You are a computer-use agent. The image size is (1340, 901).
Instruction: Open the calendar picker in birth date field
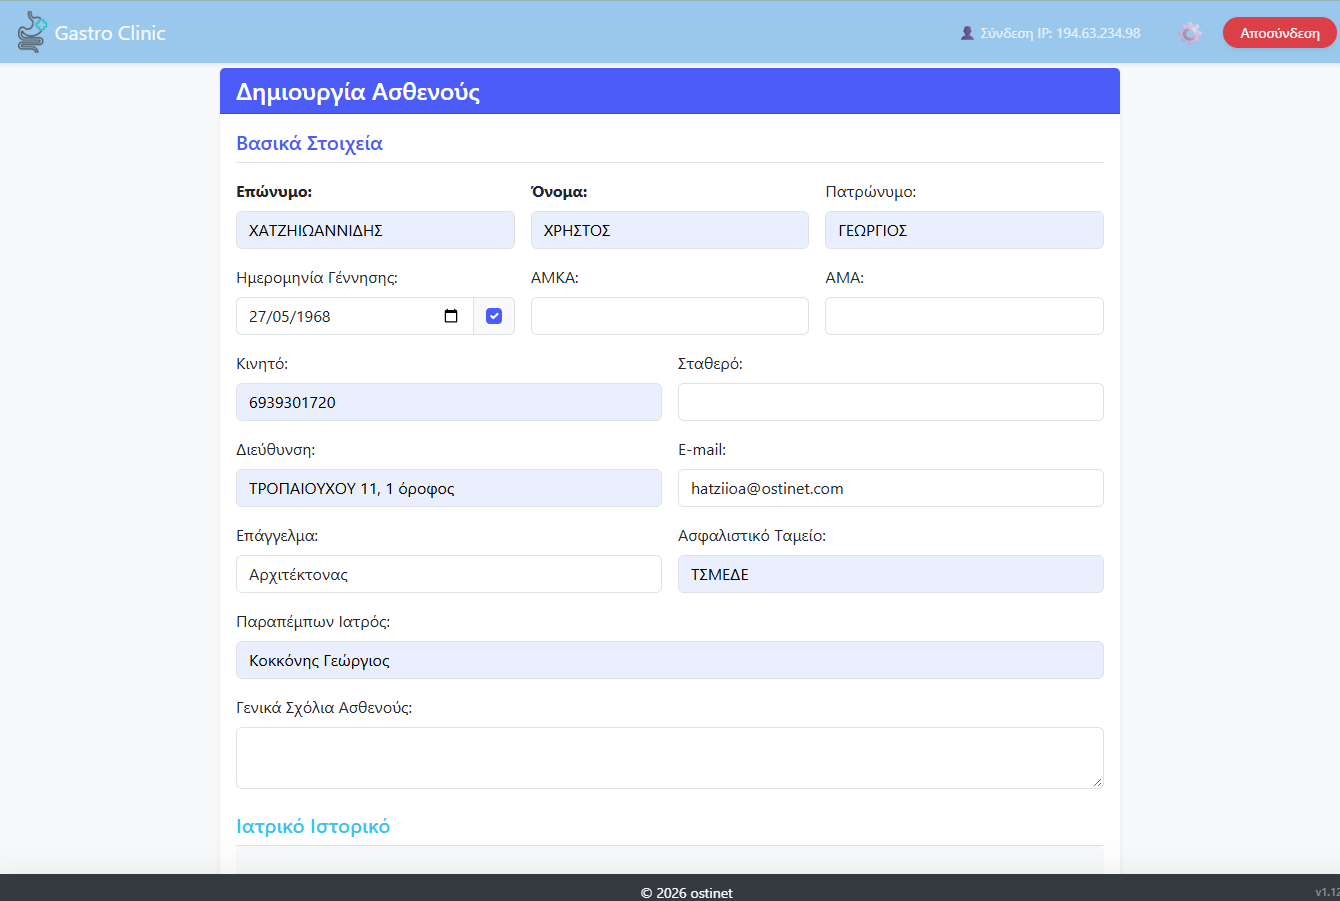(x=451, y=316)
